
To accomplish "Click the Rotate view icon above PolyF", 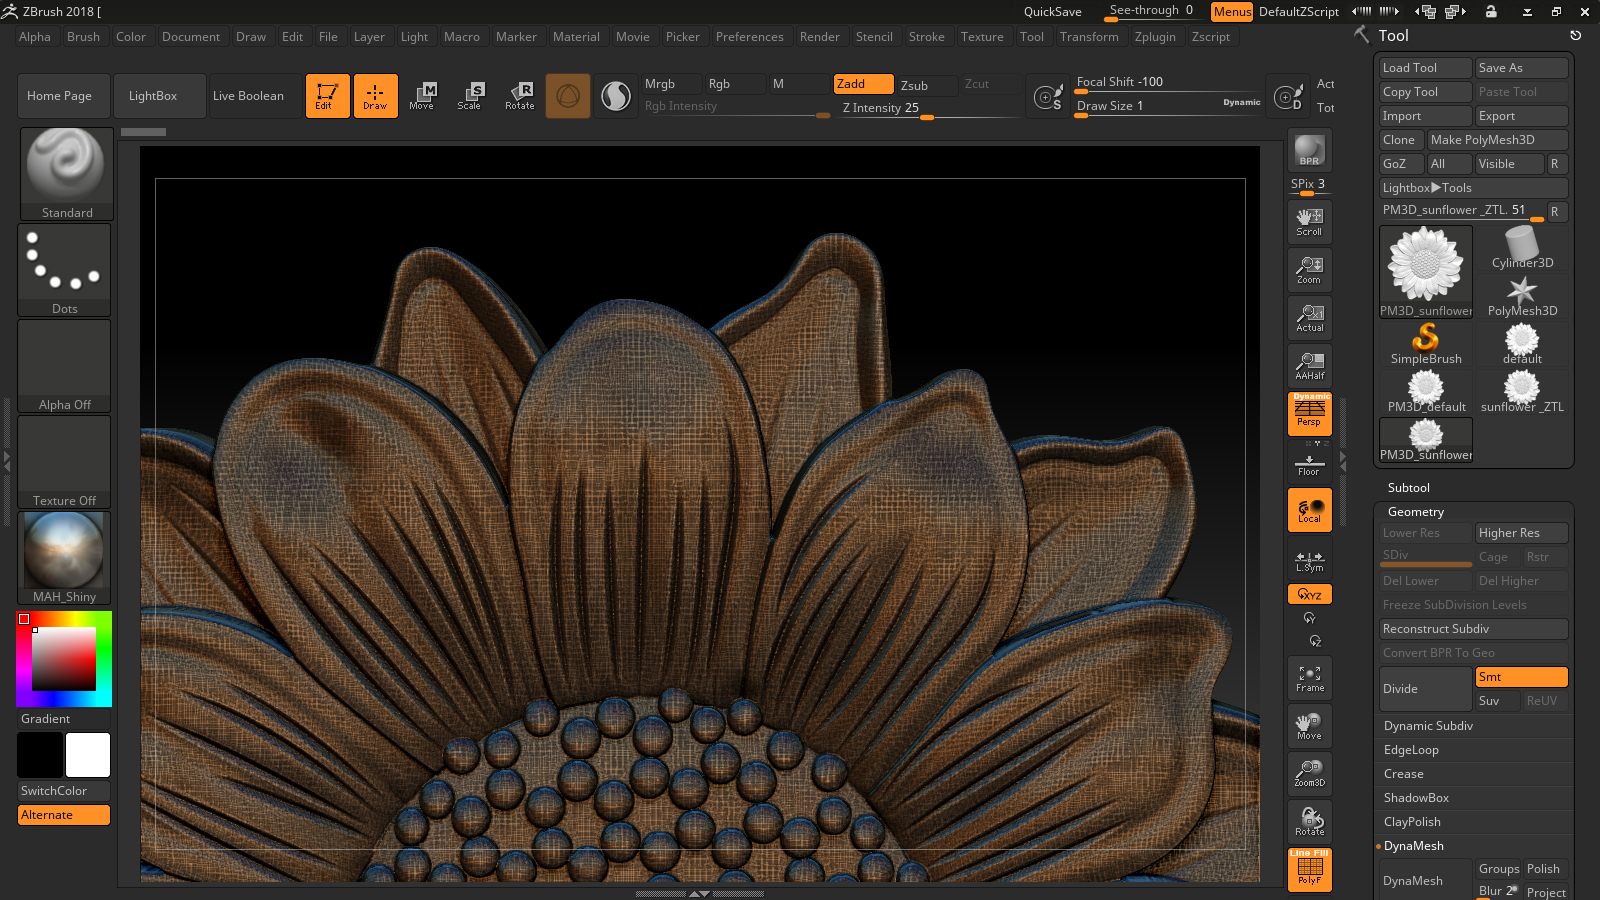I will click(1309, 822).
